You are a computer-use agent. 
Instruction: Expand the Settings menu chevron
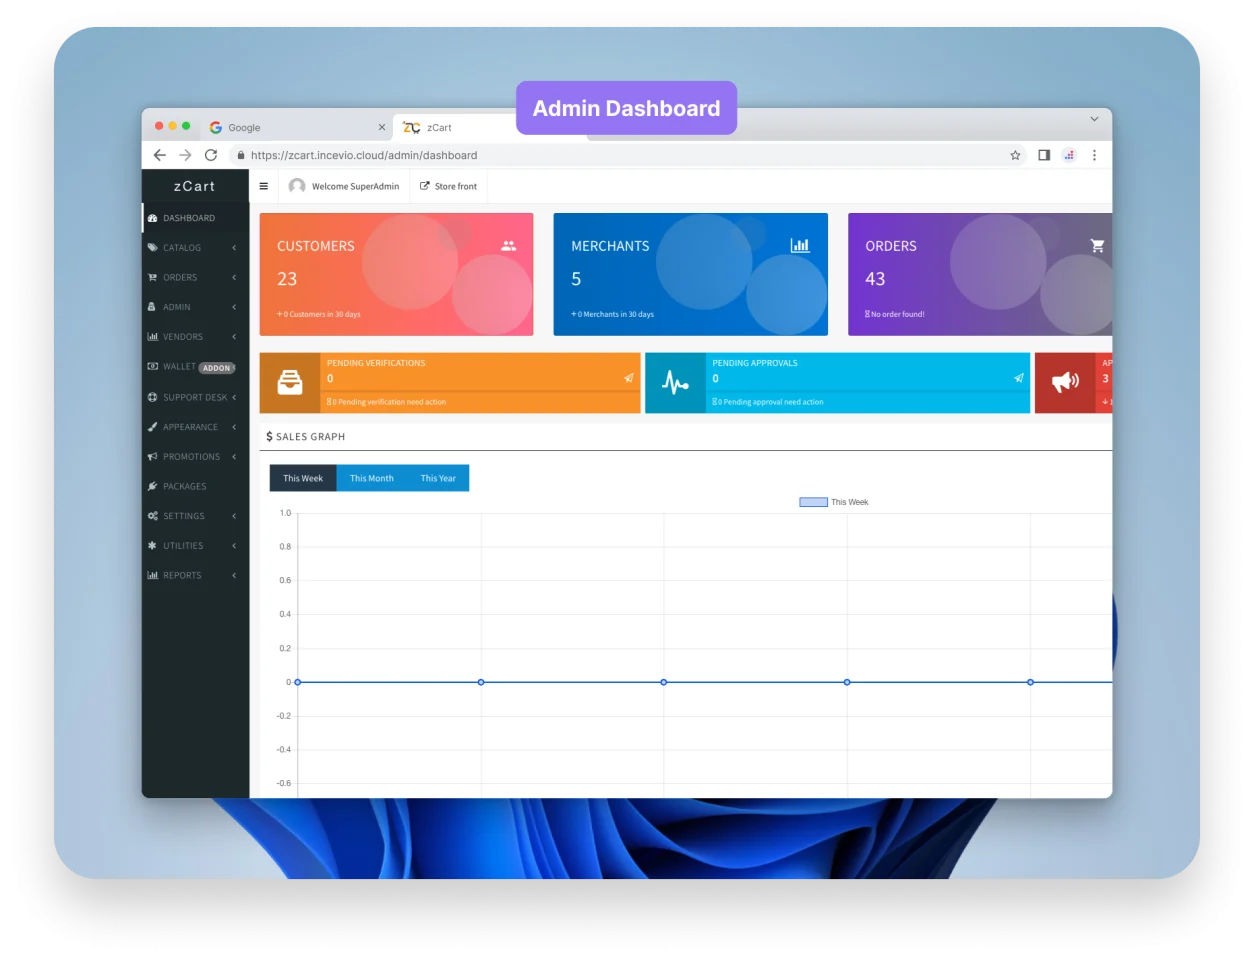(x=234, y=516)
